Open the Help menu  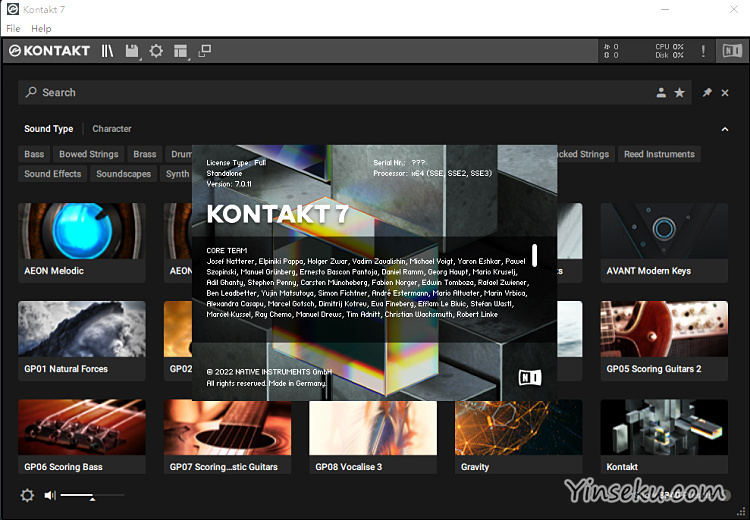pyautogui.click(x=40, y=29)
